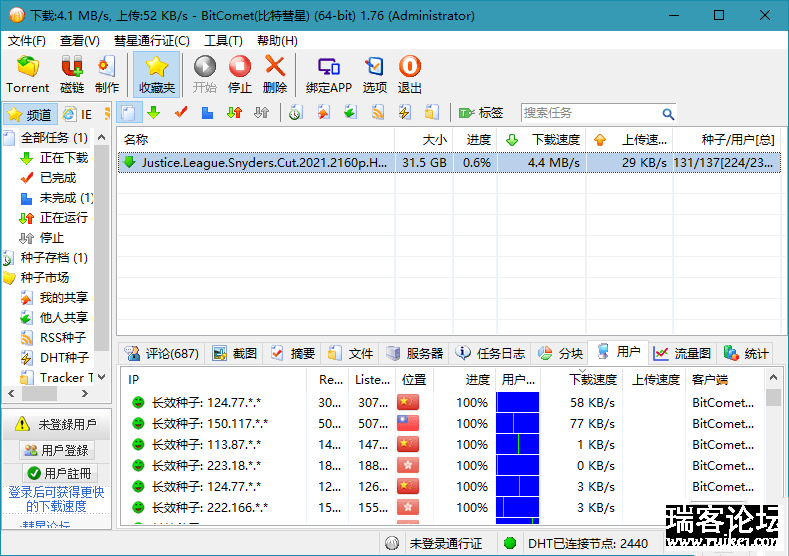
Task: Select peer row 长效种子: 223.18.*.*
Action: pos(443,465)
